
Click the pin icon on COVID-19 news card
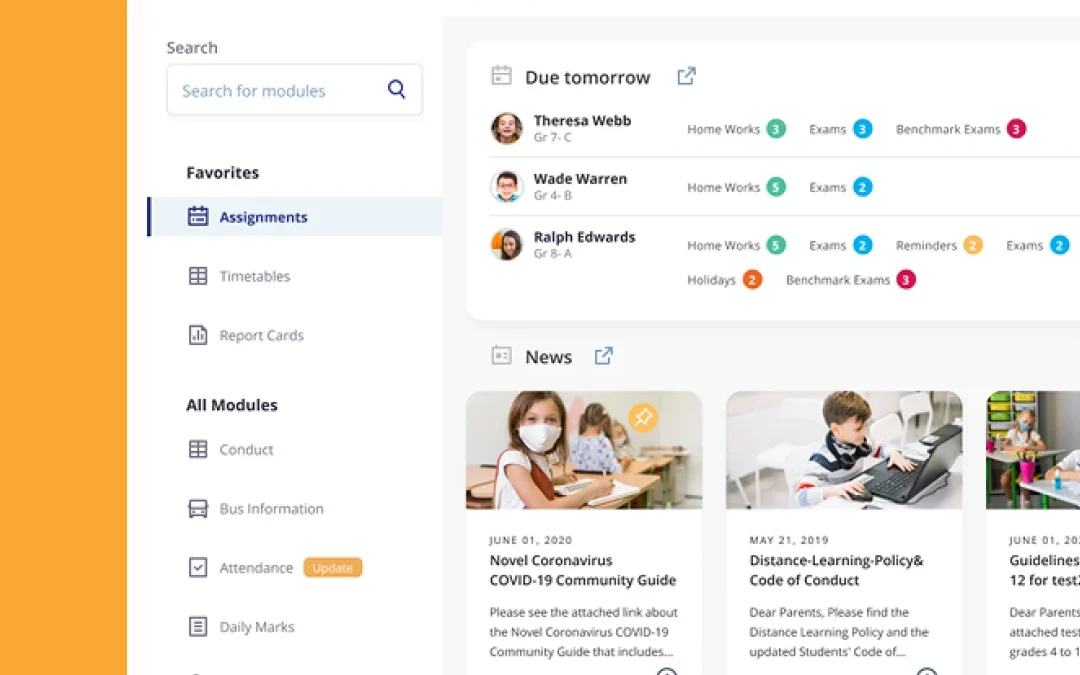[x=643, y=417]
